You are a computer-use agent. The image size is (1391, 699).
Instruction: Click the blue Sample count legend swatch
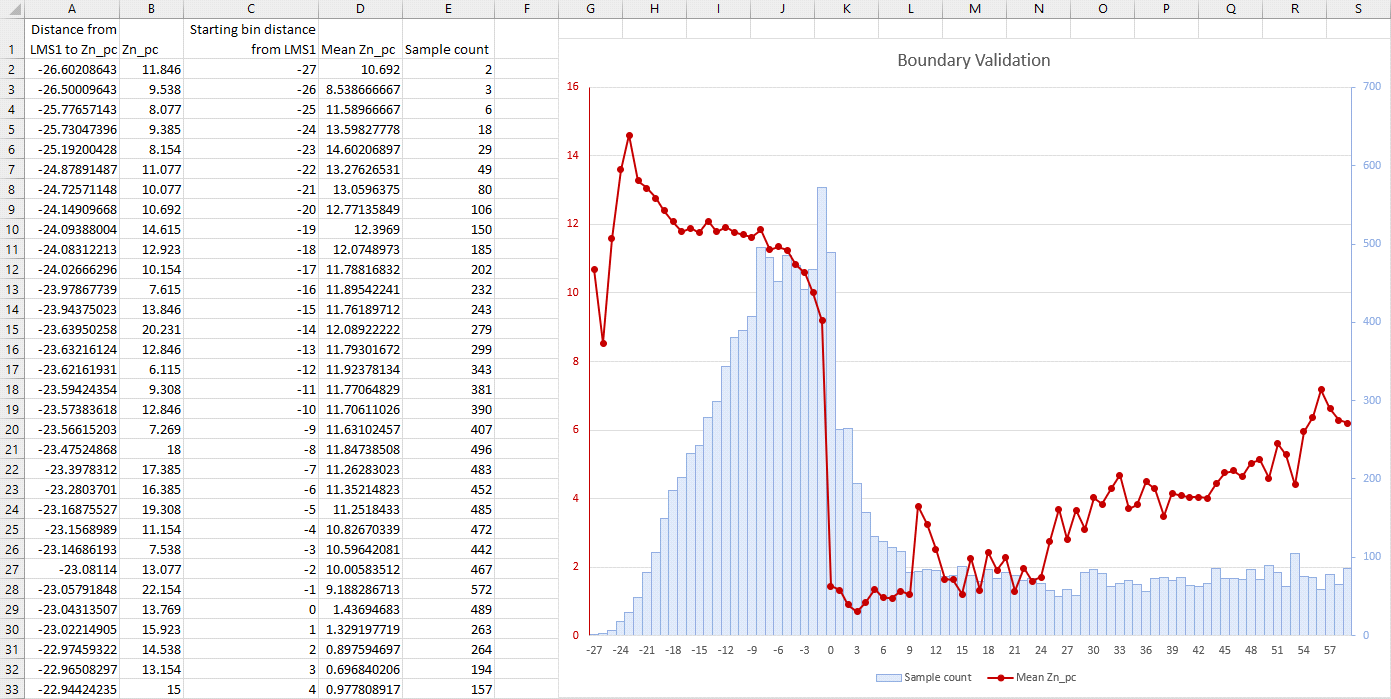click(888, 678)
